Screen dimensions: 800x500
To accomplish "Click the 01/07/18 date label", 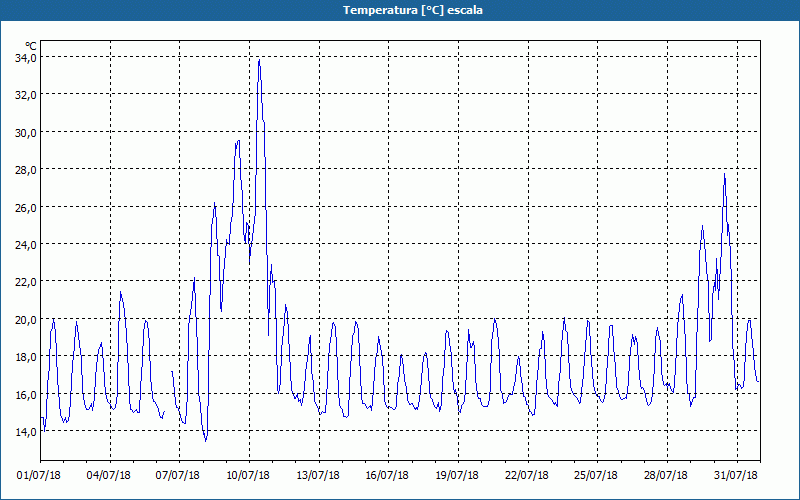I will 39,475.
